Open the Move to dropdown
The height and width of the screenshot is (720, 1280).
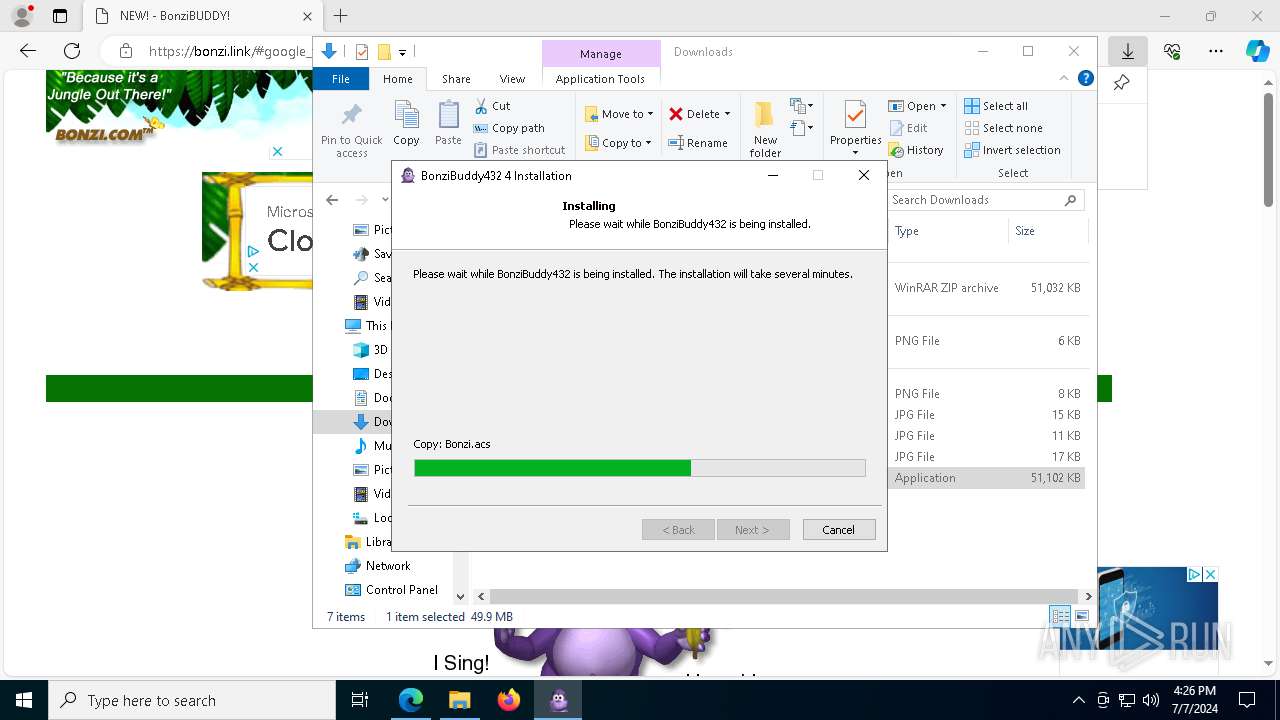point(619,114)
